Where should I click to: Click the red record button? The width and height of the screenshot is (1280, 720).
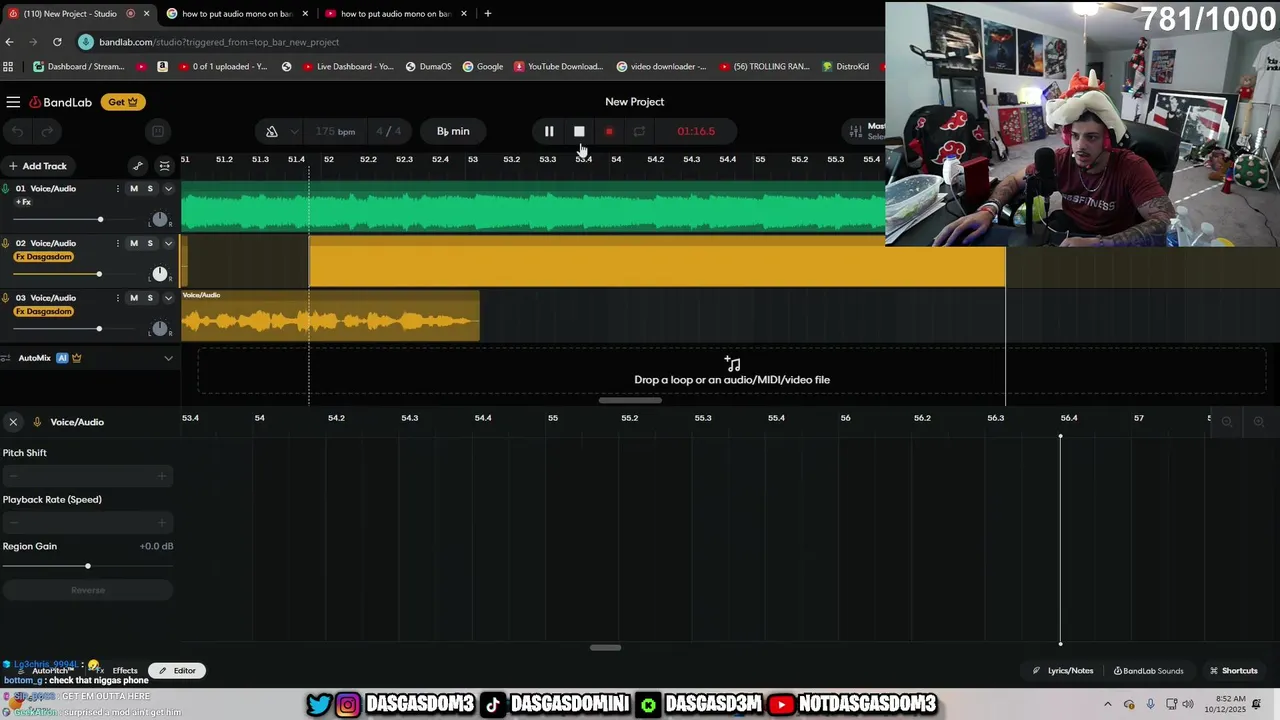(609, 131)
